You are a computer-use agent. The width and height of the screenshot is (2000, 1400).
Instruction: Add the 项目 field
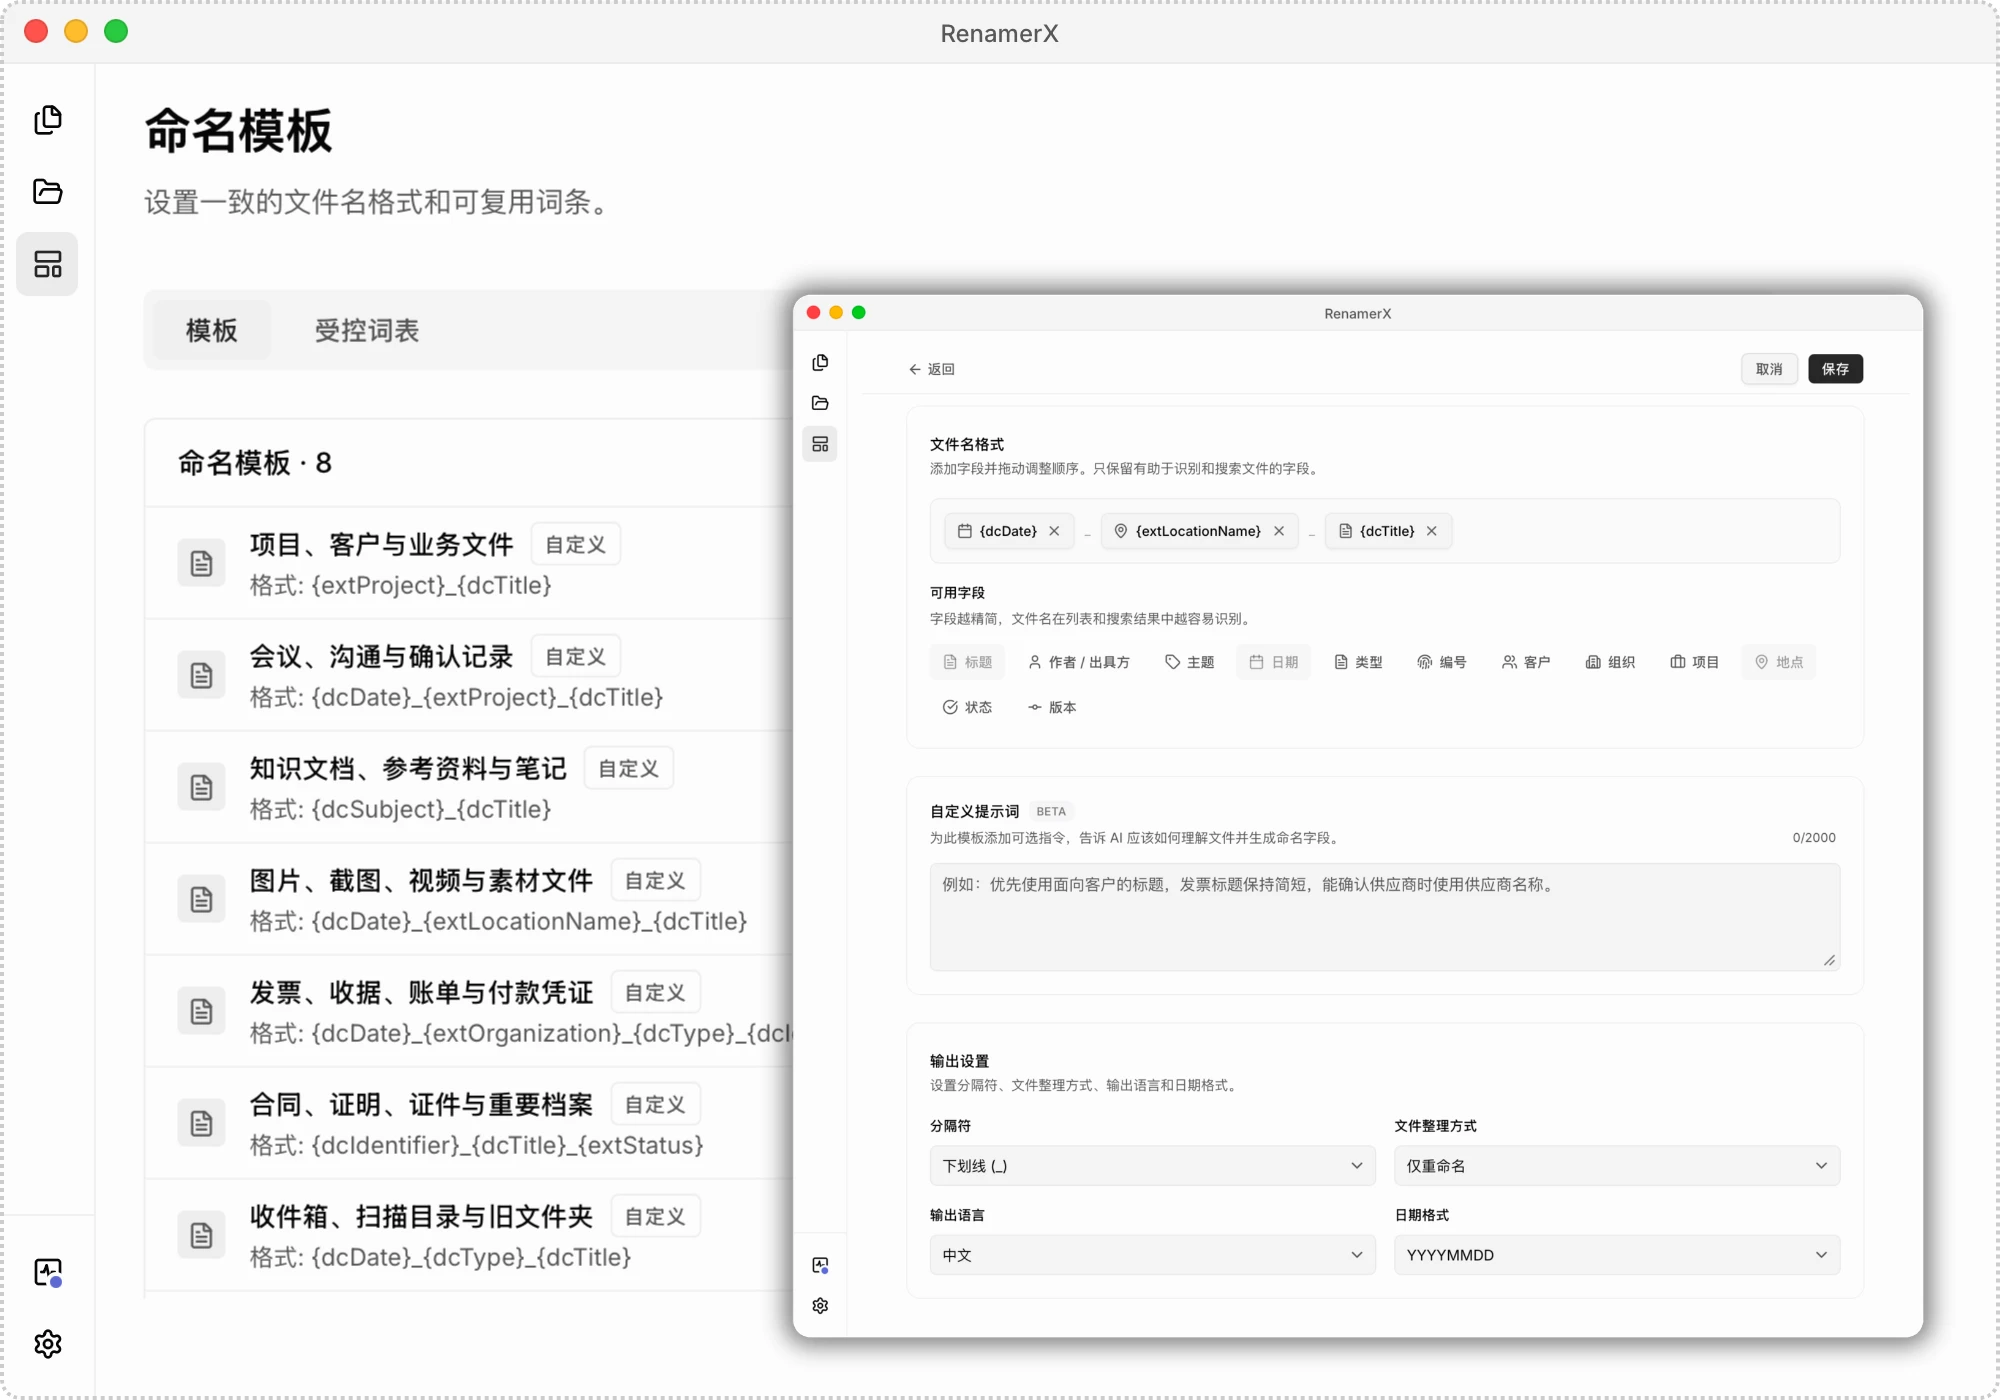click(1694, 662)
